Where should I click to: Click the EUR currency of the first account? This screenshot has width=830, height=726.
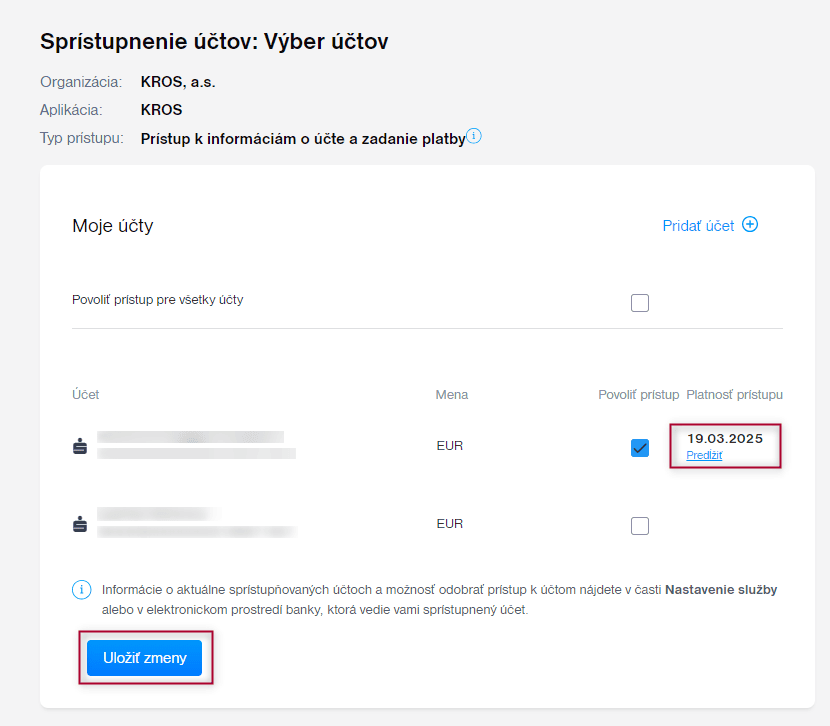coord(450,446)
